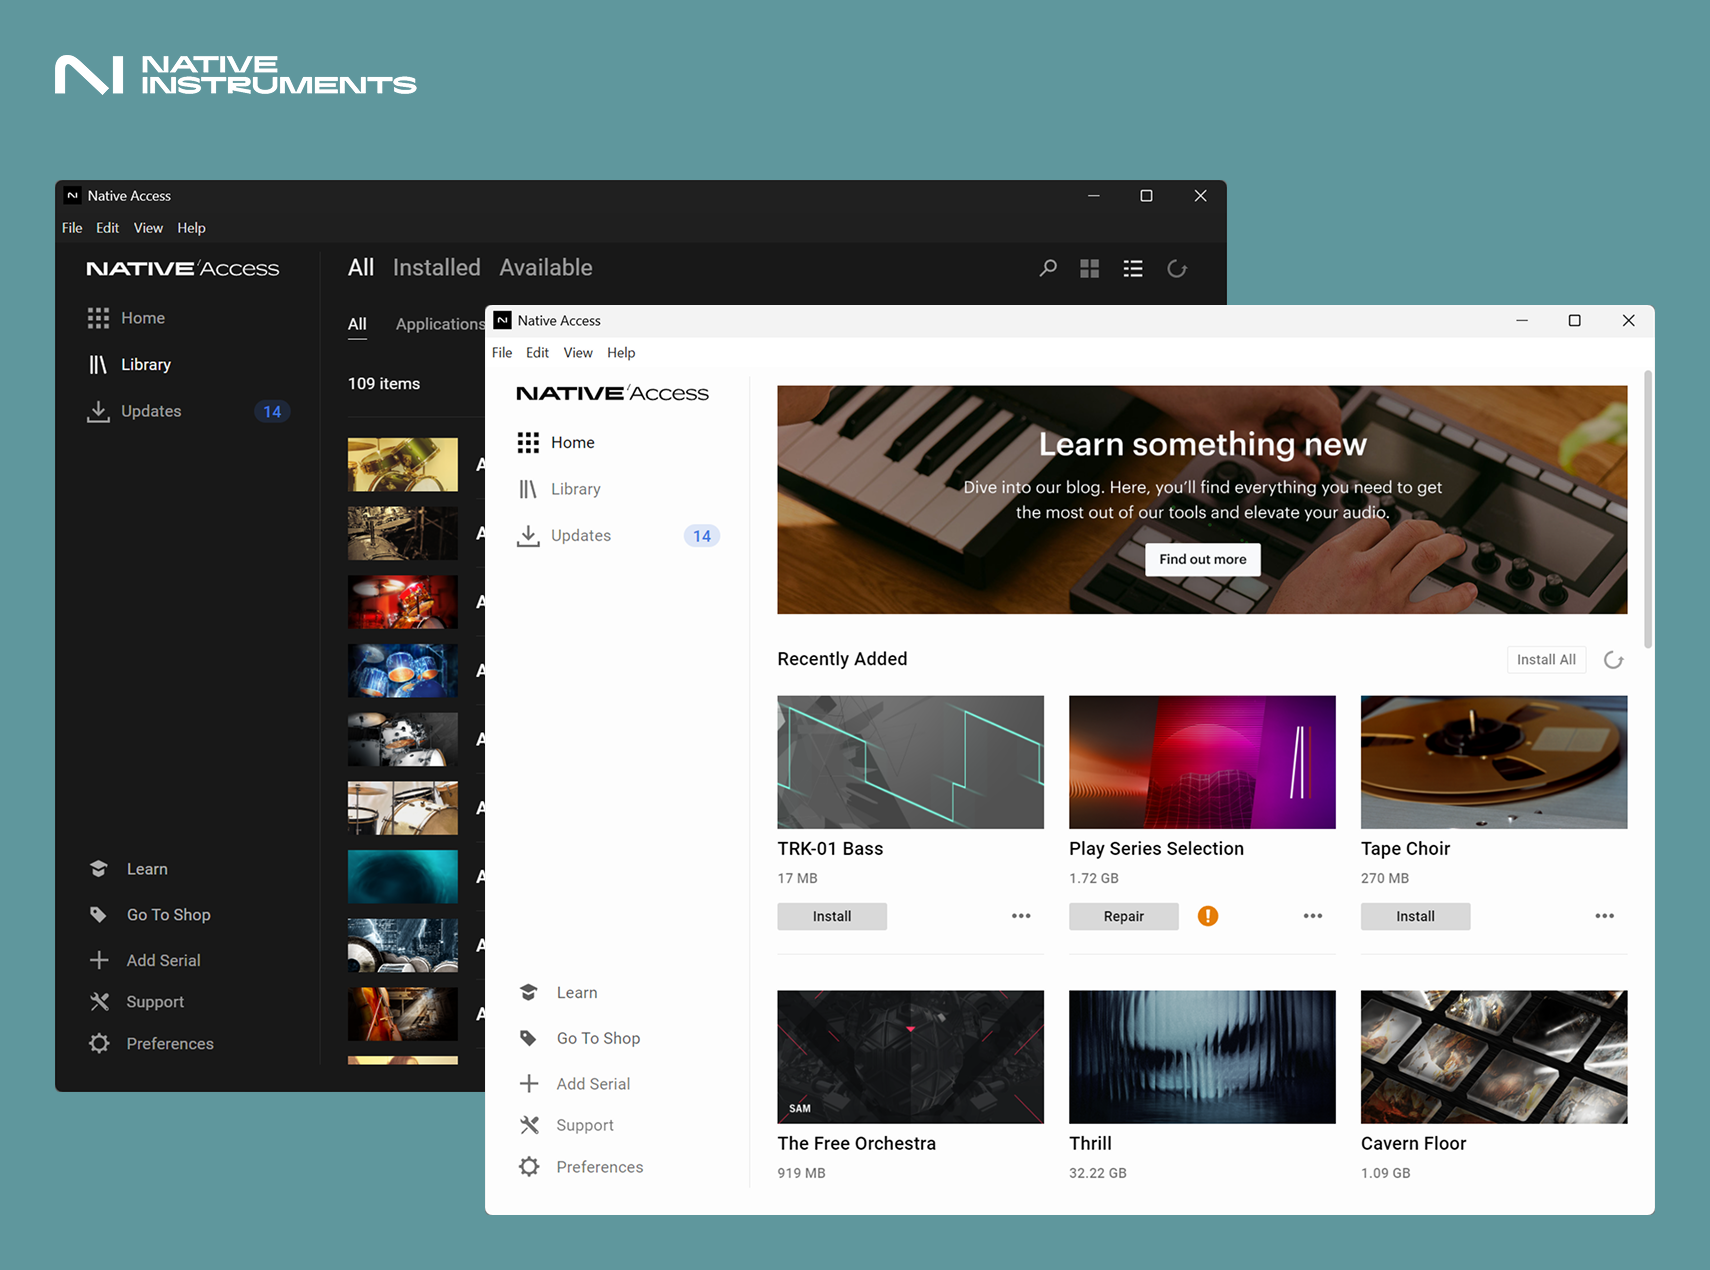
Task: Click Home grid icon in light window
Action: (x=528, y=442)
